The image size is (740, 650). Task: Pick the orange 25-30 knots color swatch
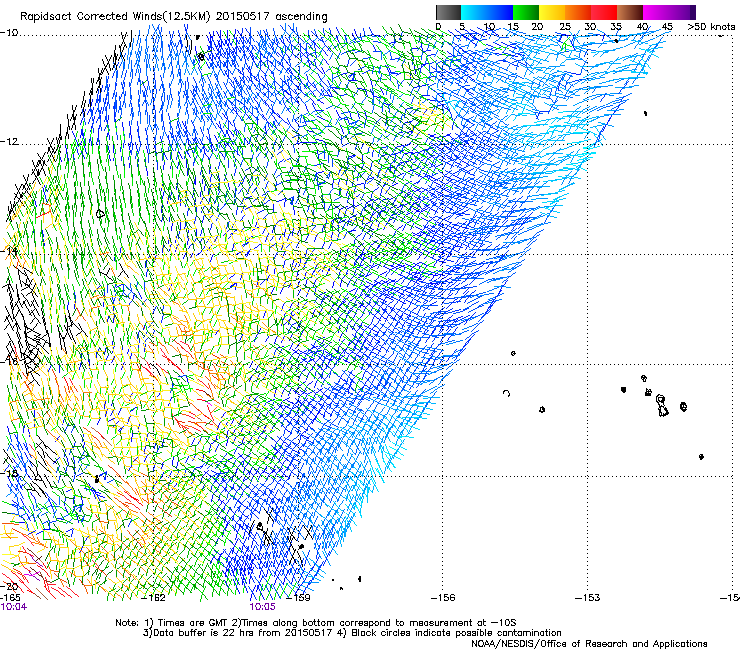click(578, 12)
